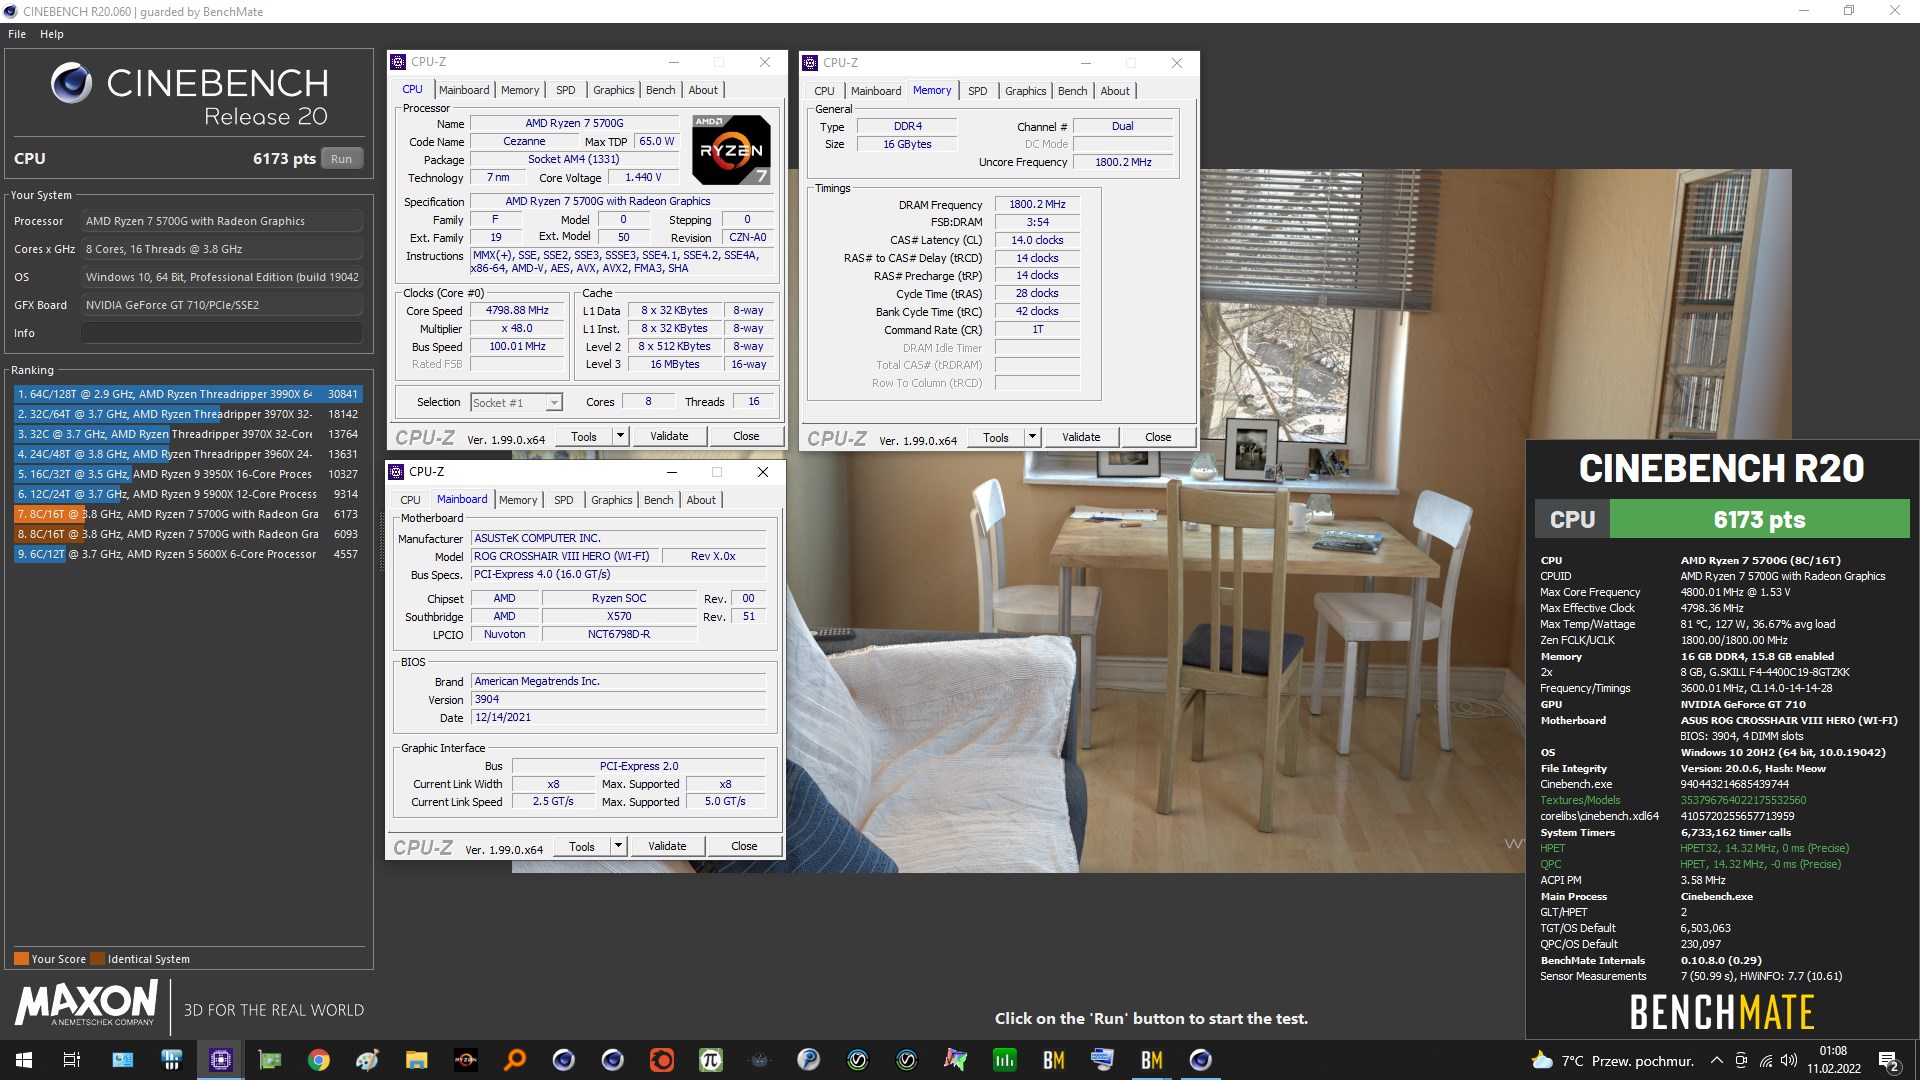Click the Core Speed value 4798.88 MHz
This screenshot has height=1080, width=1920.
point(517,310)
